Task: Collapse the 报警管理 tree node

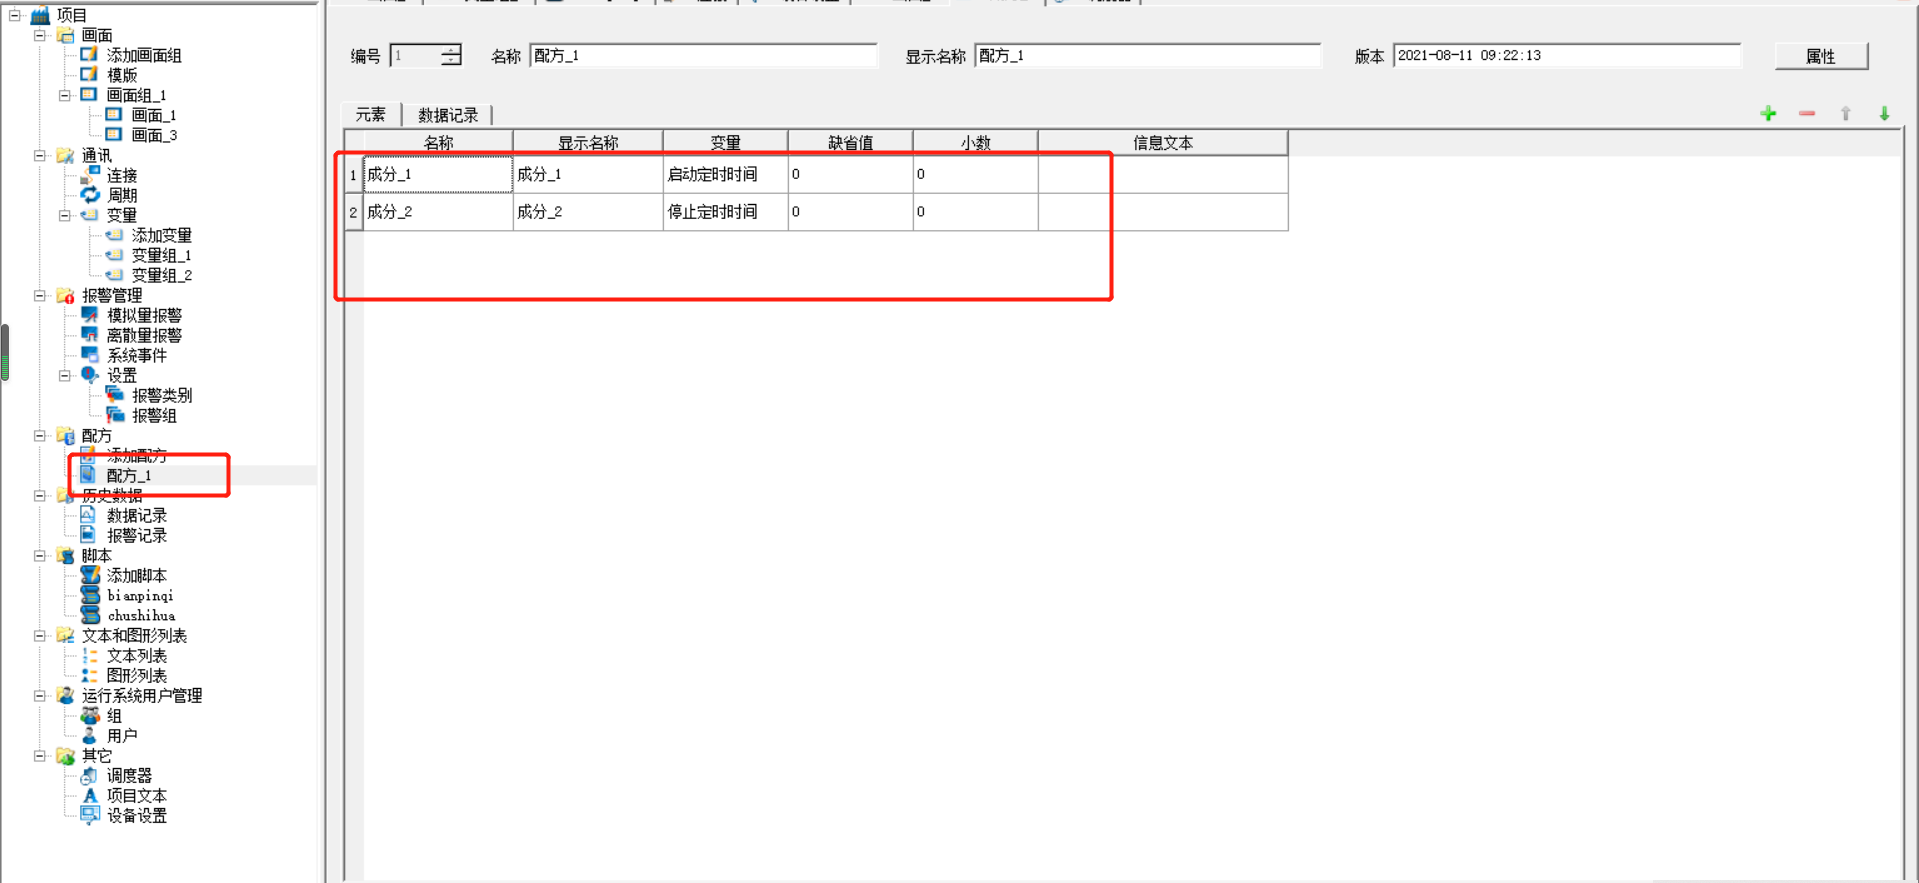Action: [x=40, y=295]
